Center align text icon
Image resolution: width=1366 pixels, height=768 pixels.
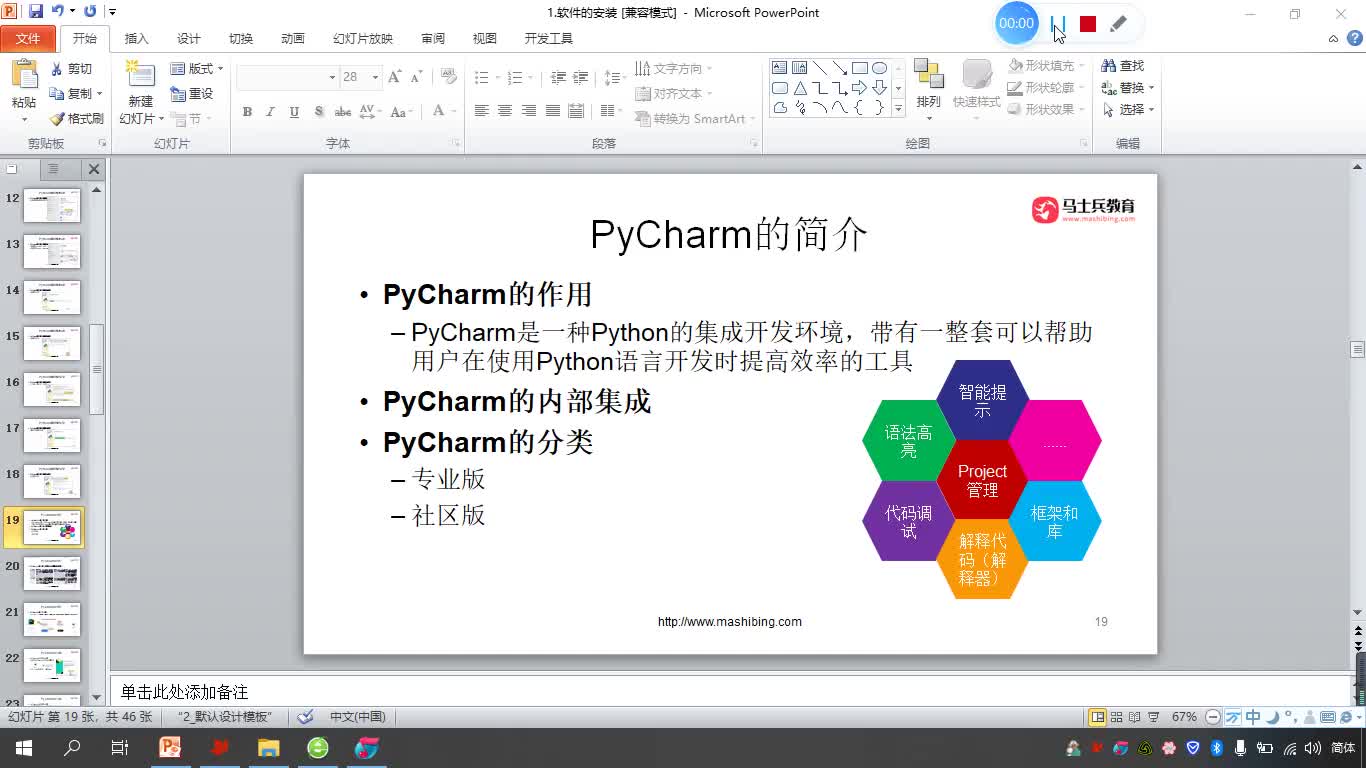tap(505, 111)
